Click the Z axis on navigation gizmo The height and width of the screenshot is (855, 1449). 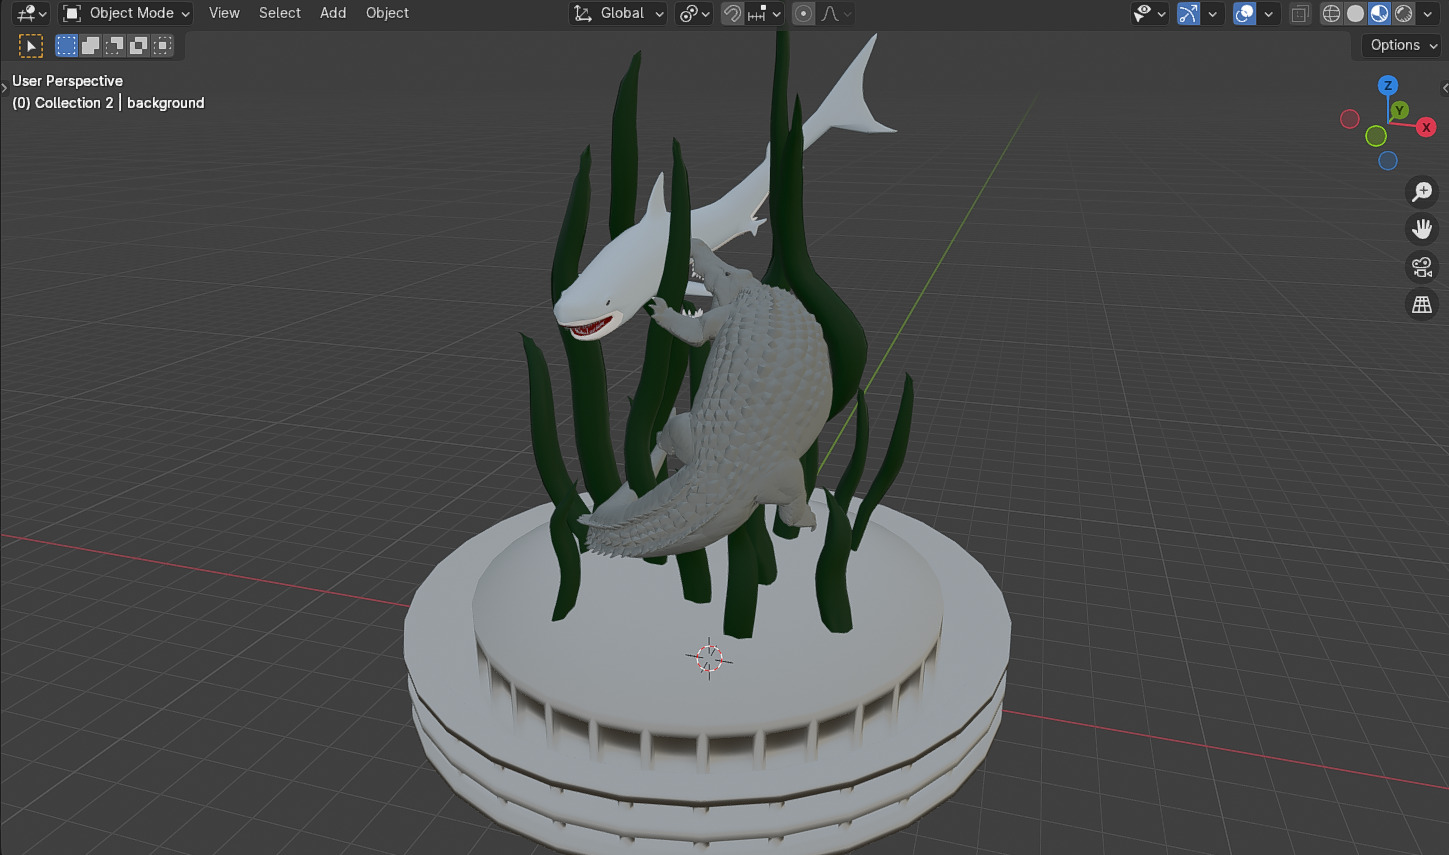click(1387, 85)
